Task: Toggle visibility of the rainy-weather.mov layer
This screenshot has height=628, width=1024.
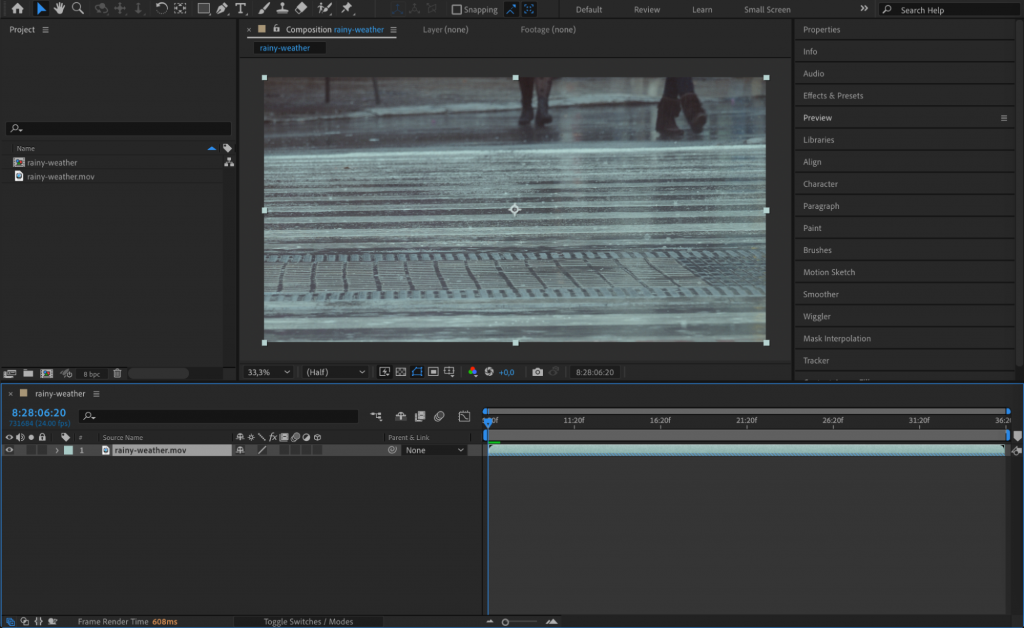Action: [9, 449]
